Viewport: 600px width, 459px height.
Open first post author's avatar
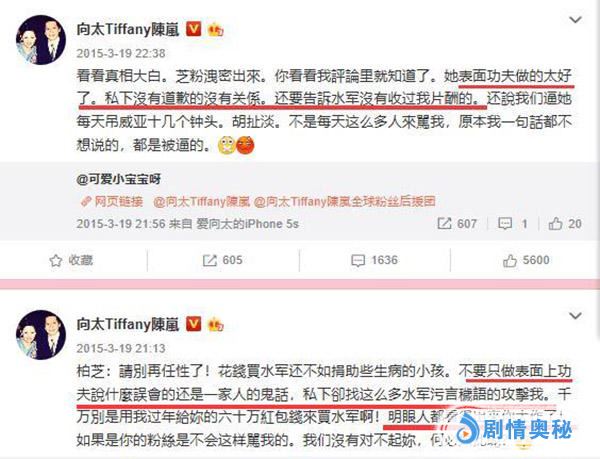pyautogui.click(x=41, y=40)
